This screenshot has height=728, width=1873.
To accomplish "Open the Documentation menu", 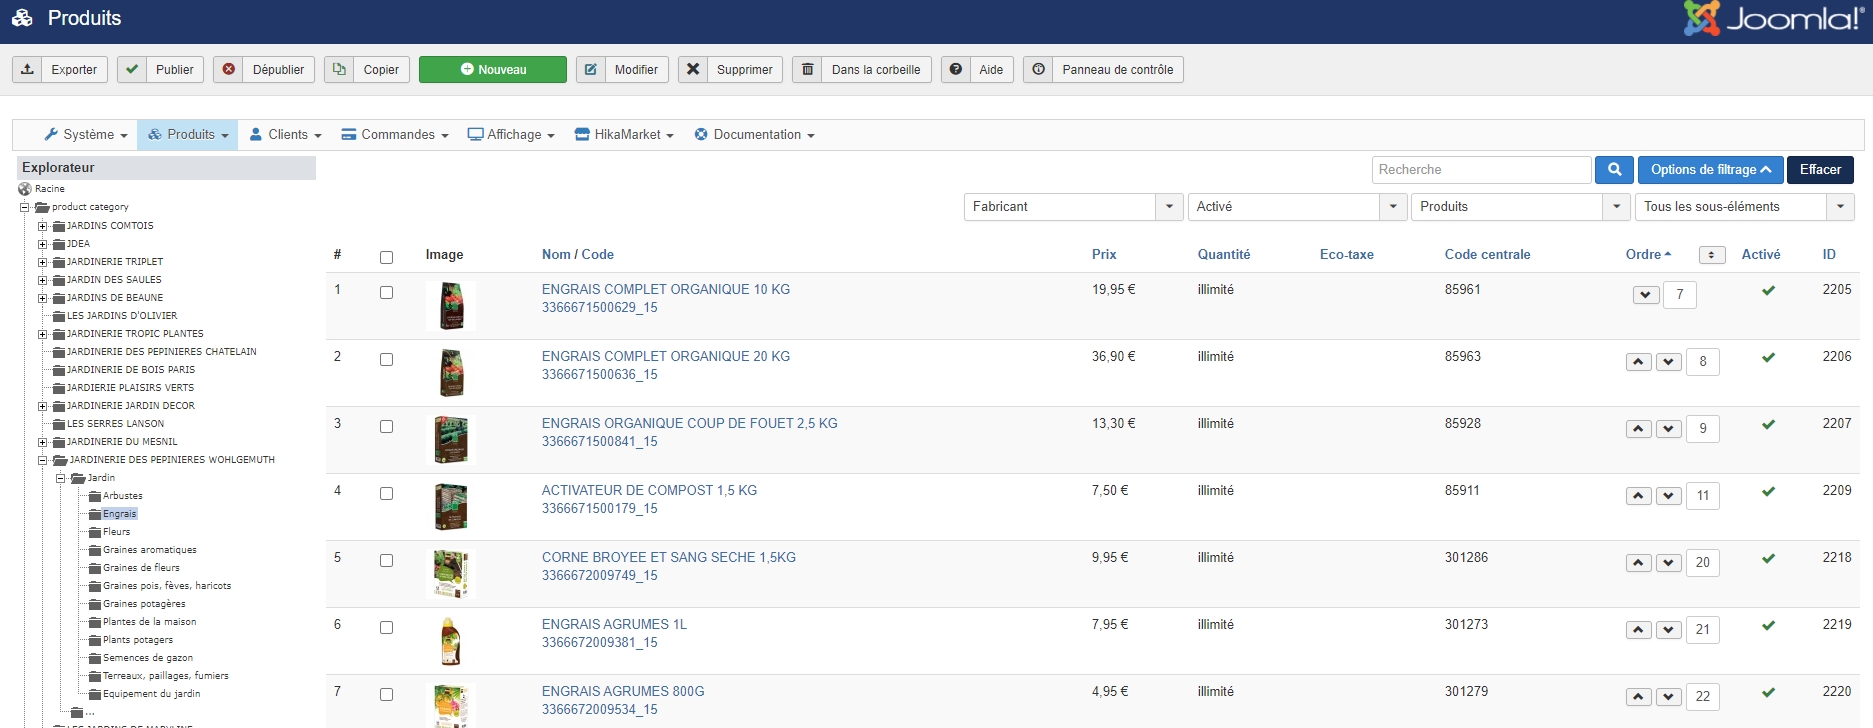I will (754, 135).
